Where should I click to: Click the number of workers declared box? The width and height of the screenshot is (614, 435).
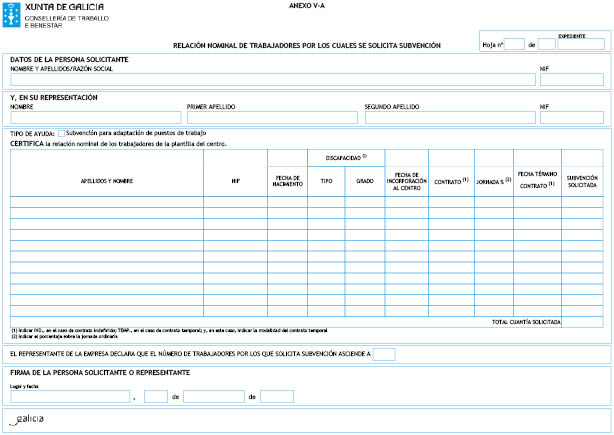tap(383, 354)
